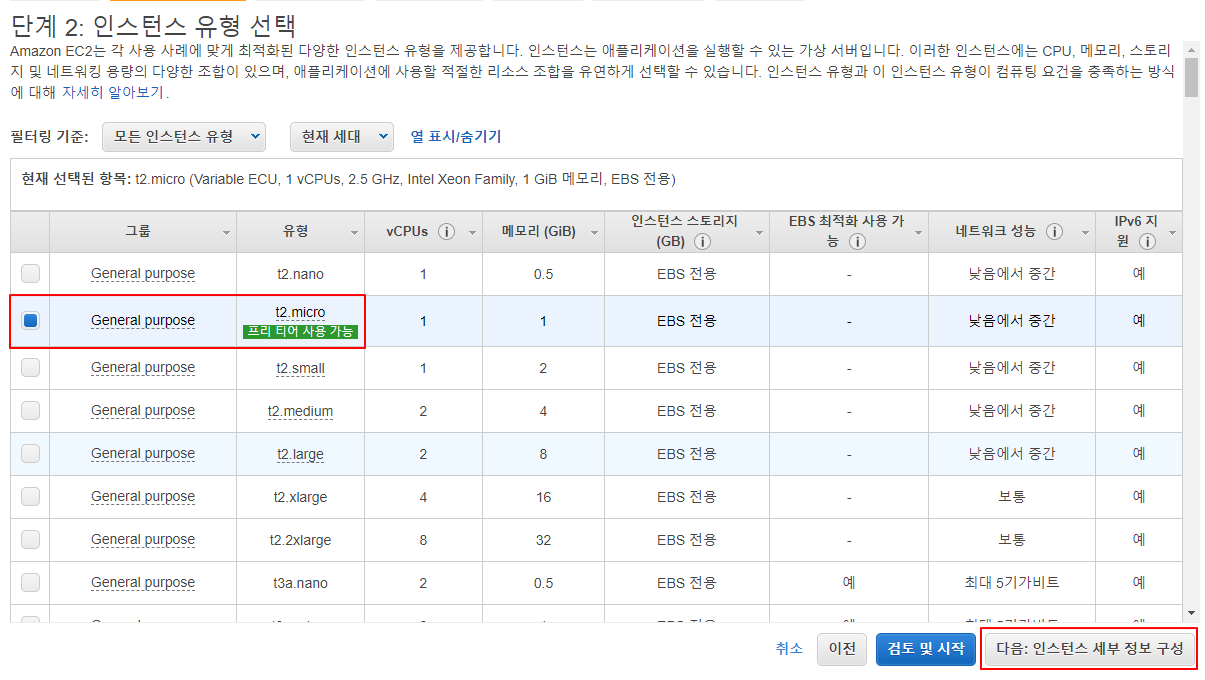Open the t2.large type link

300,454
